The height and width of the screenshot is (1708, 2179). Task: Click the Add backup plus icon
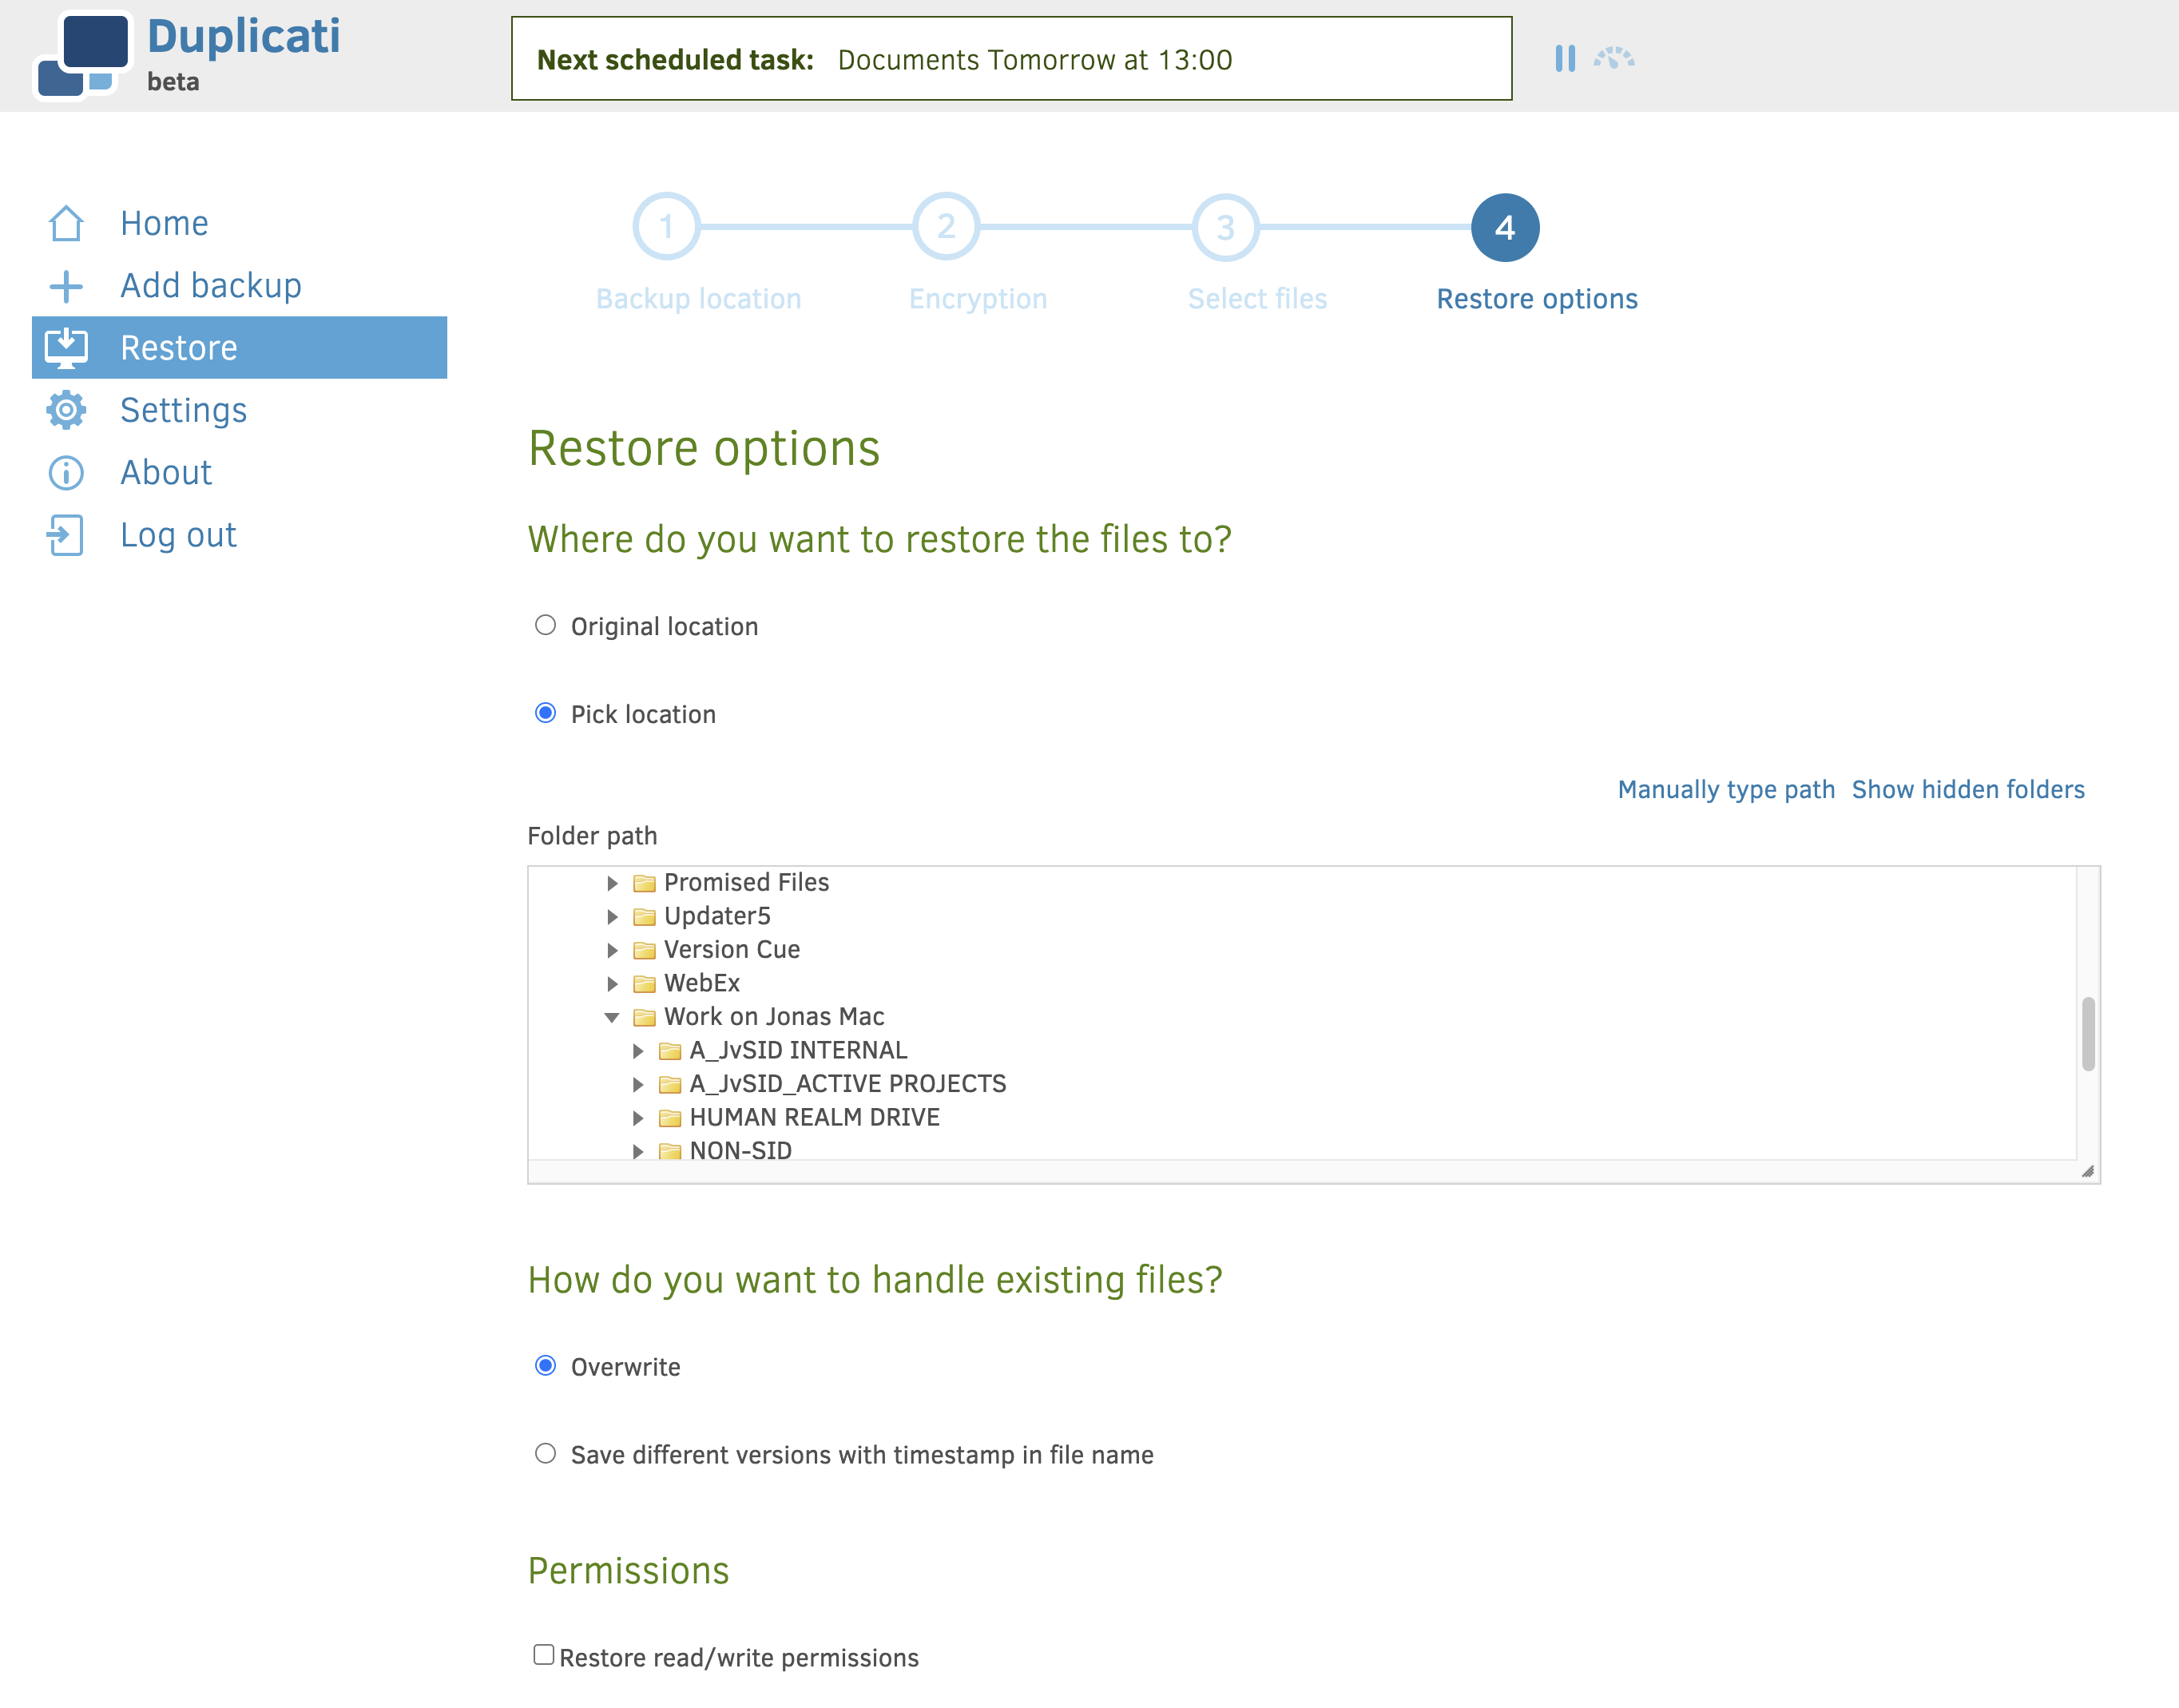click(x=66, y=286)
